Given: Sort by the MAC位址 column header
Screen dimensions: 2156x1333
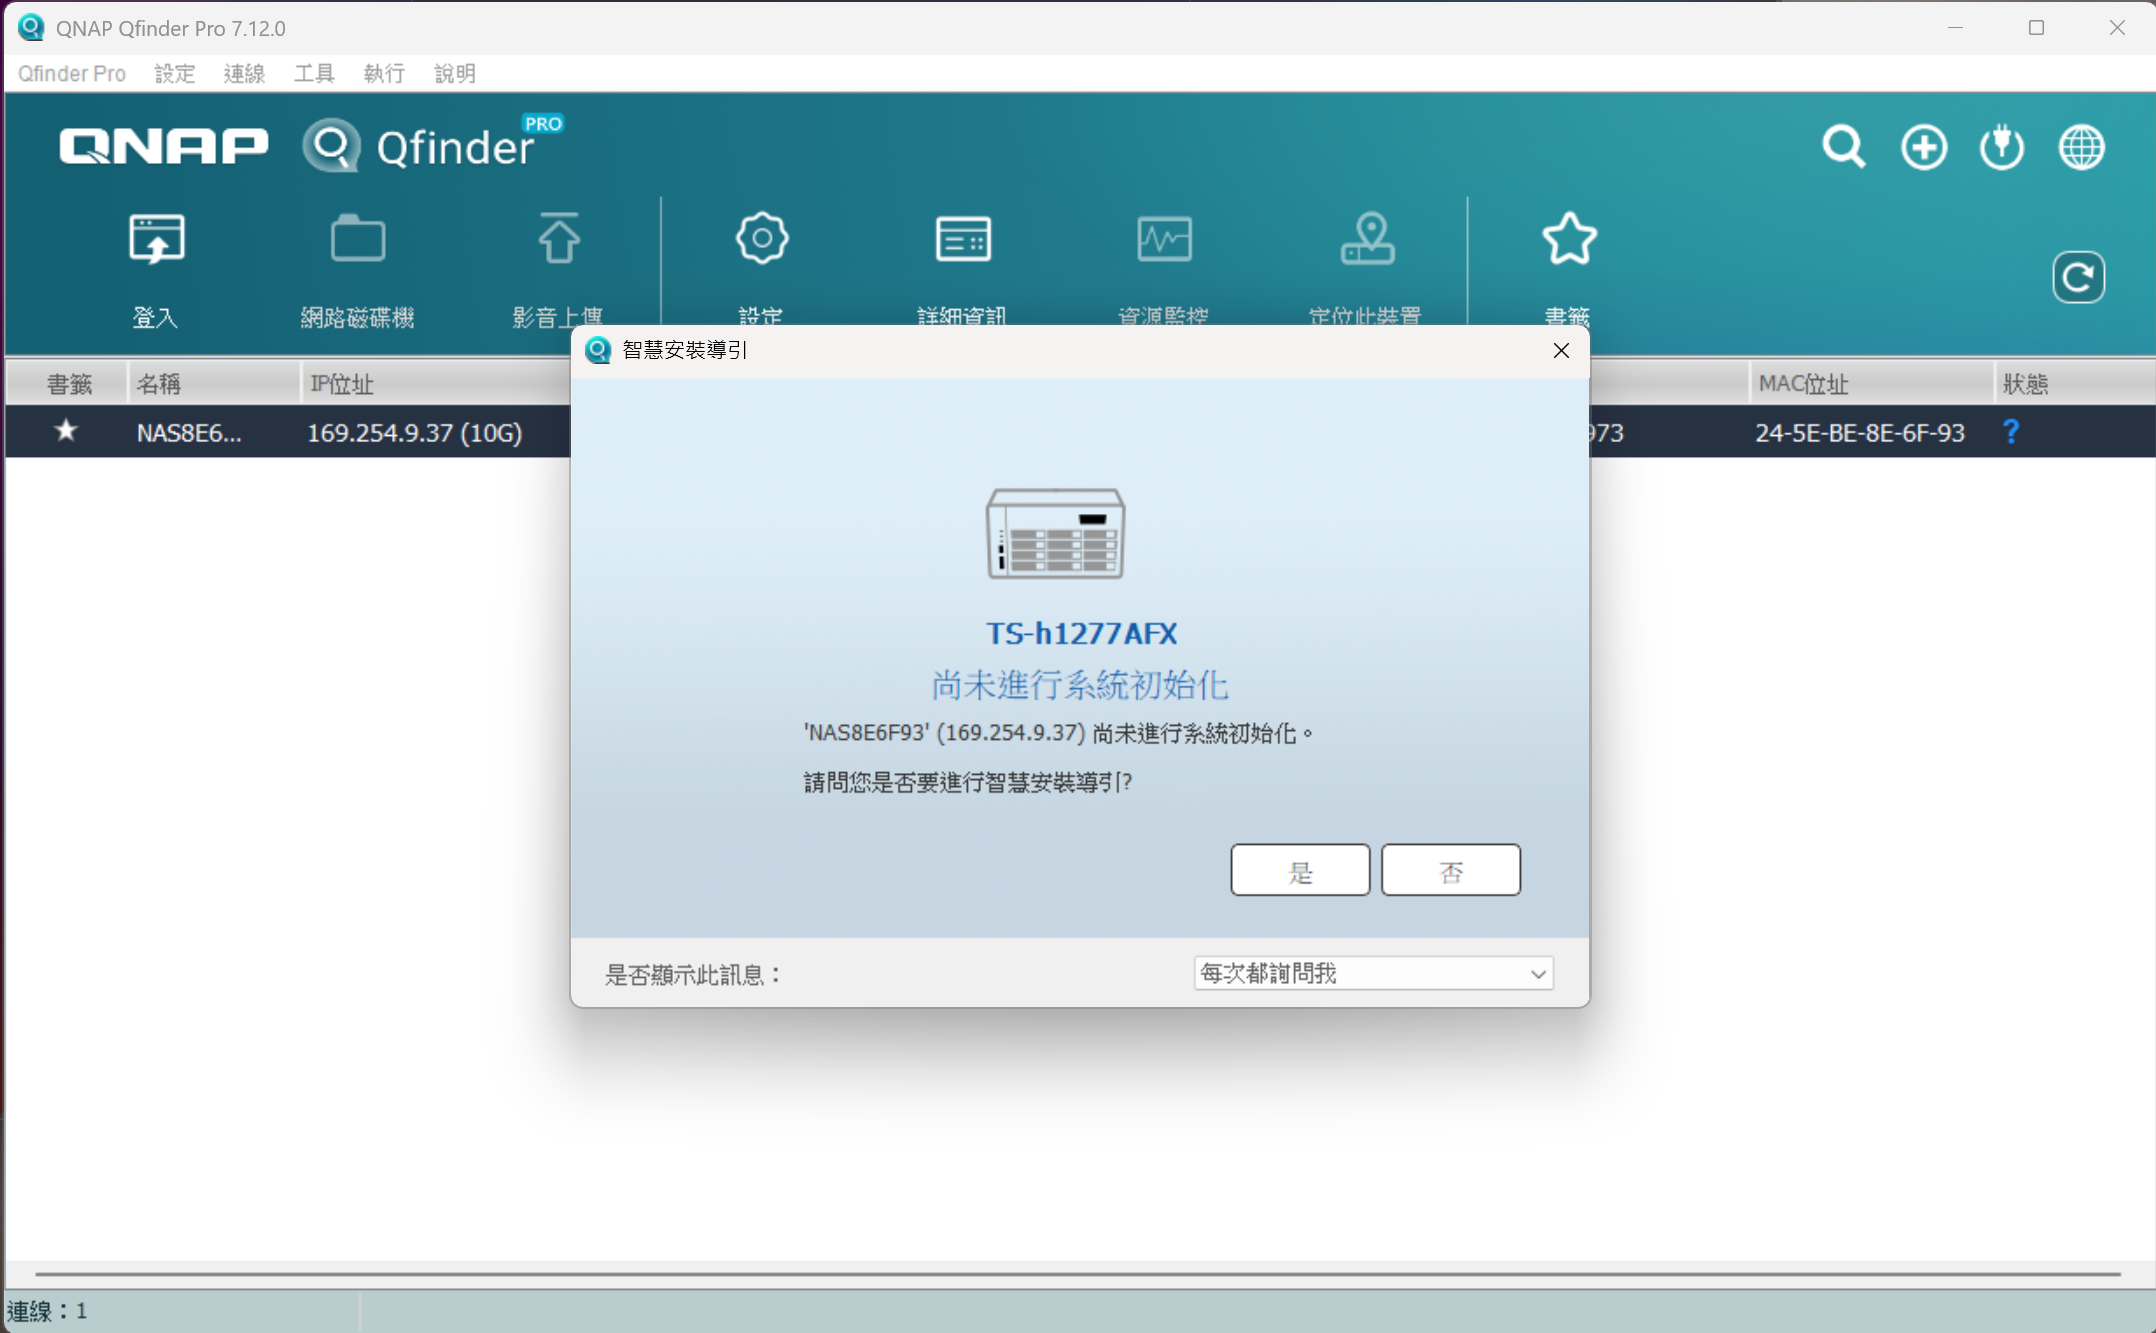Looking at the screenshot, I should [x=1871, y=383].
